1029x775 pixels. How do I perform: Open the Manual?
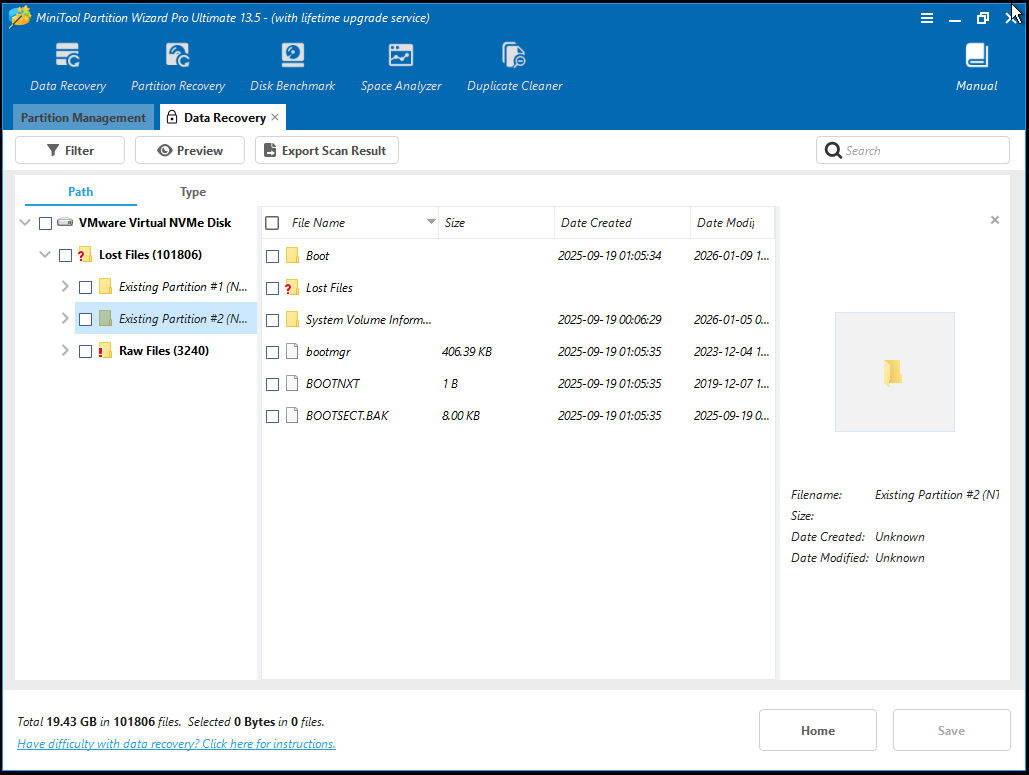point(975,65)
